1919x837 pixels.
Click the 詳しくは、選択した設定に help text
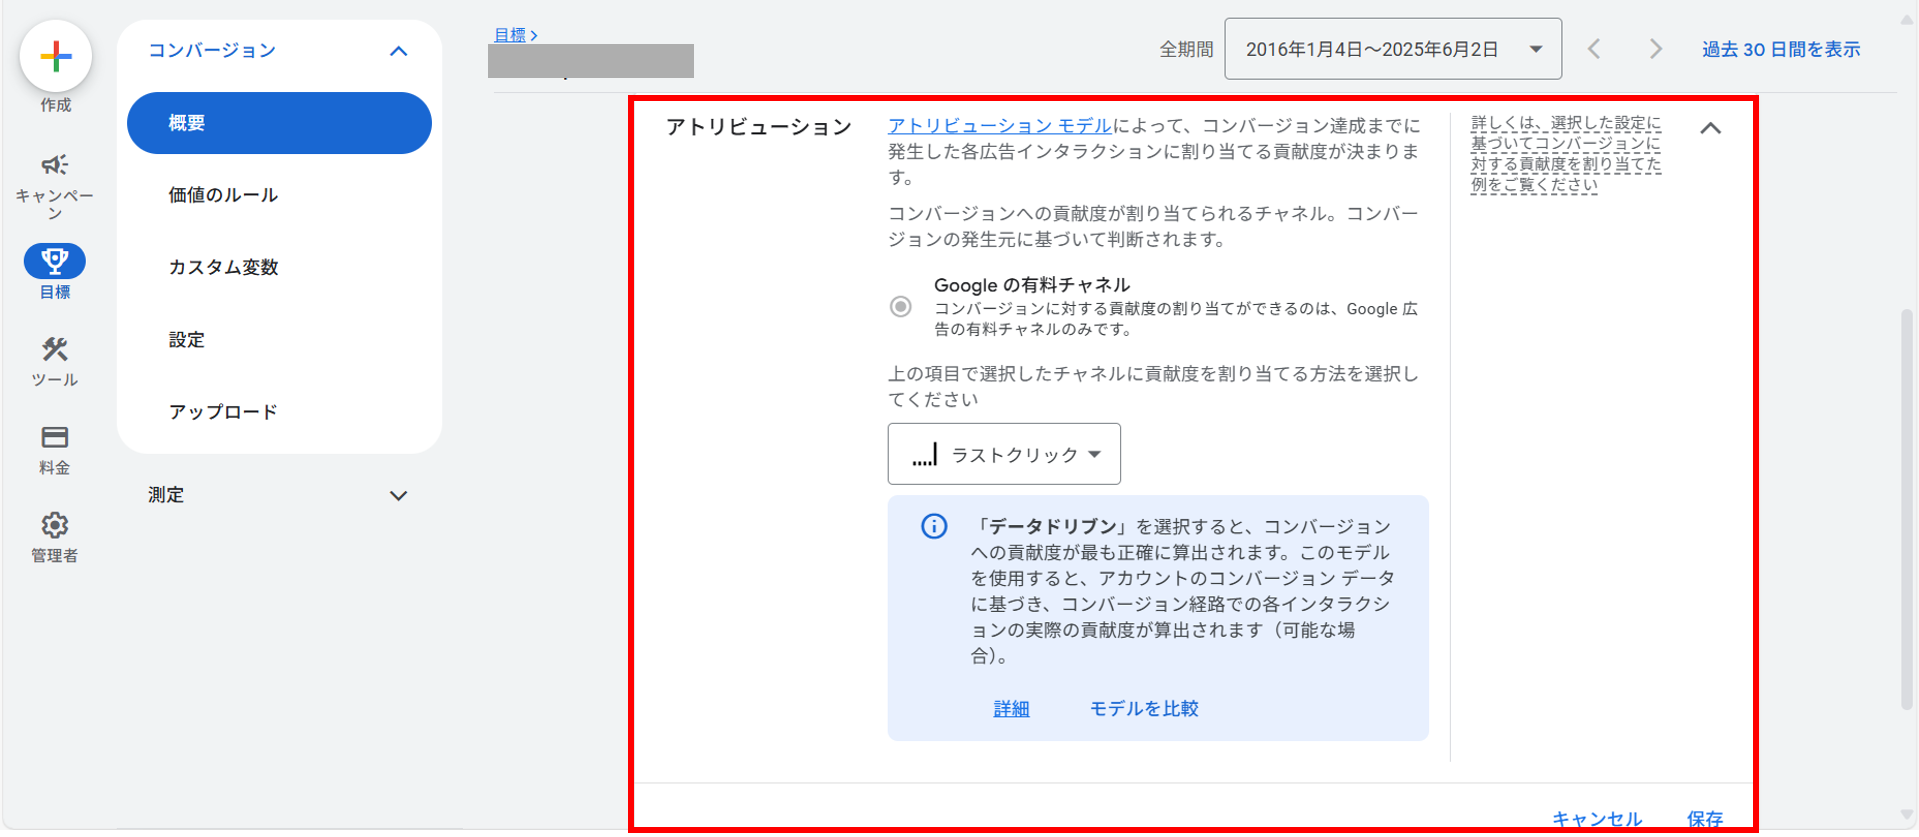1566,153
